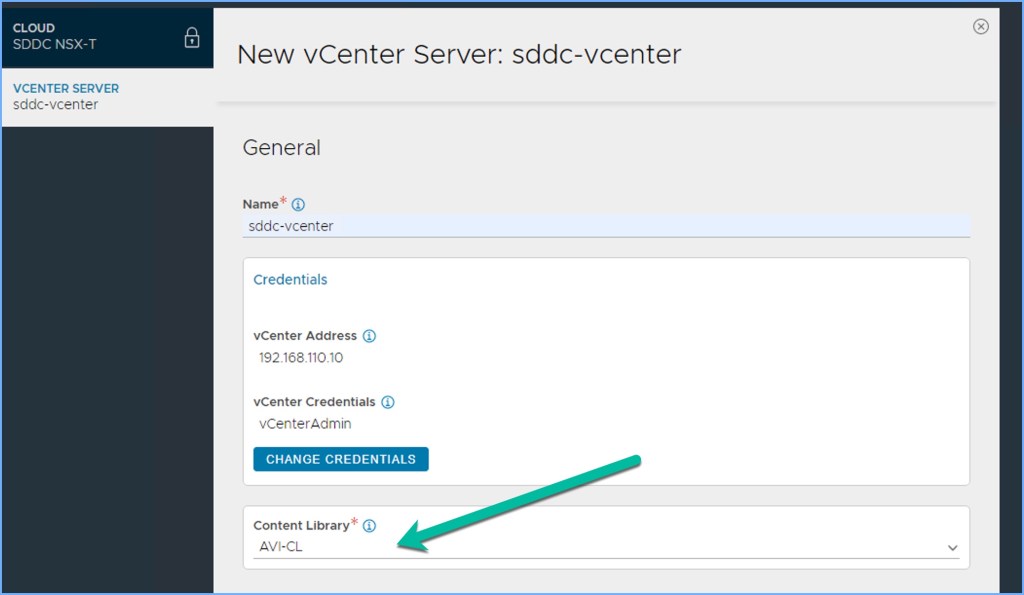Select the Cloud SDDC NSX-T sidebar item
1024x595 pixels.
point(90,36)
